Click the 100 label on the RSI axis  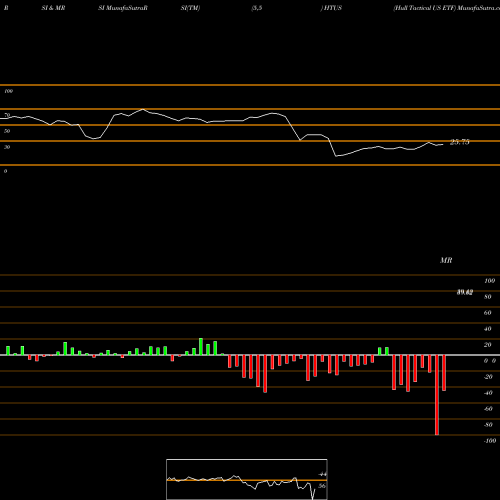click(x=8, y=91)
